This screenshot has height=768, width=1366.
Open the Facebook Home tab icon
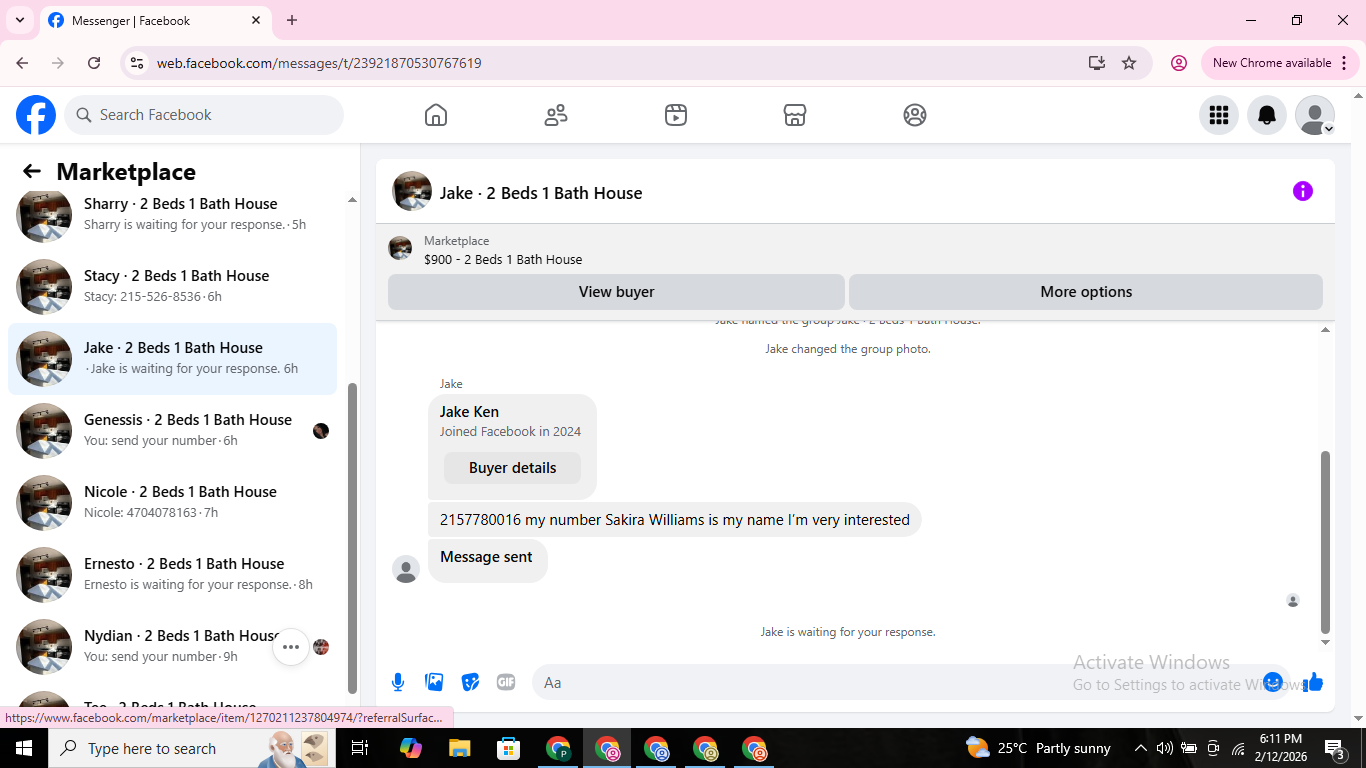click(x=436, y=115)
